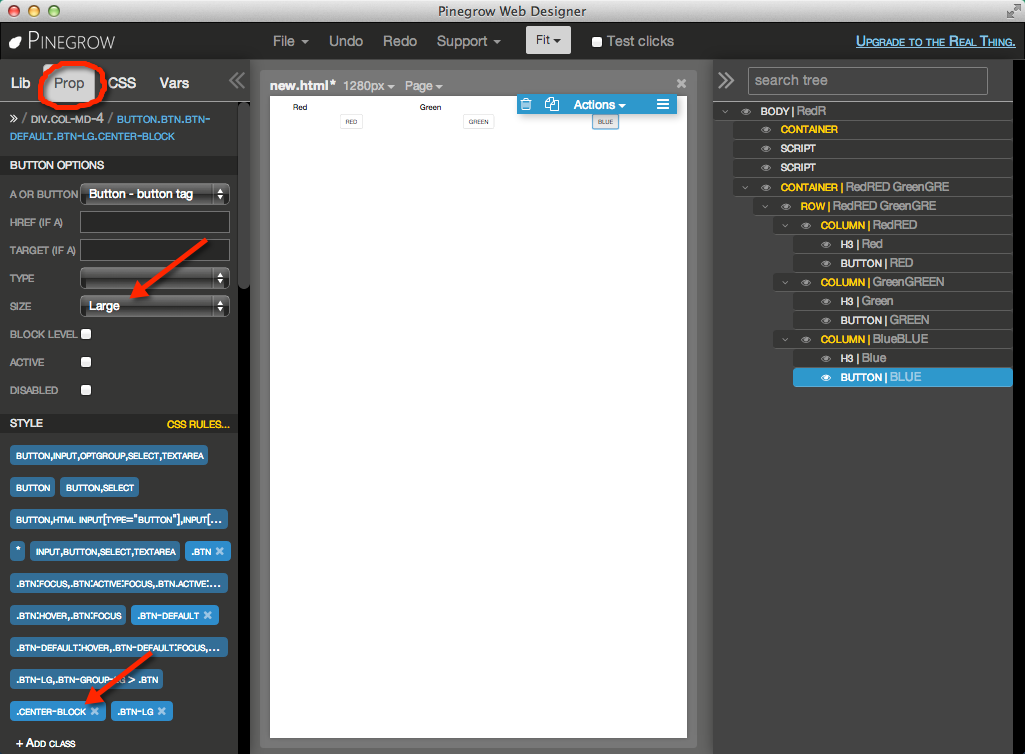Click the Target text field
This screenshot has height=754, width=1025.
click(x=155, y=250)
